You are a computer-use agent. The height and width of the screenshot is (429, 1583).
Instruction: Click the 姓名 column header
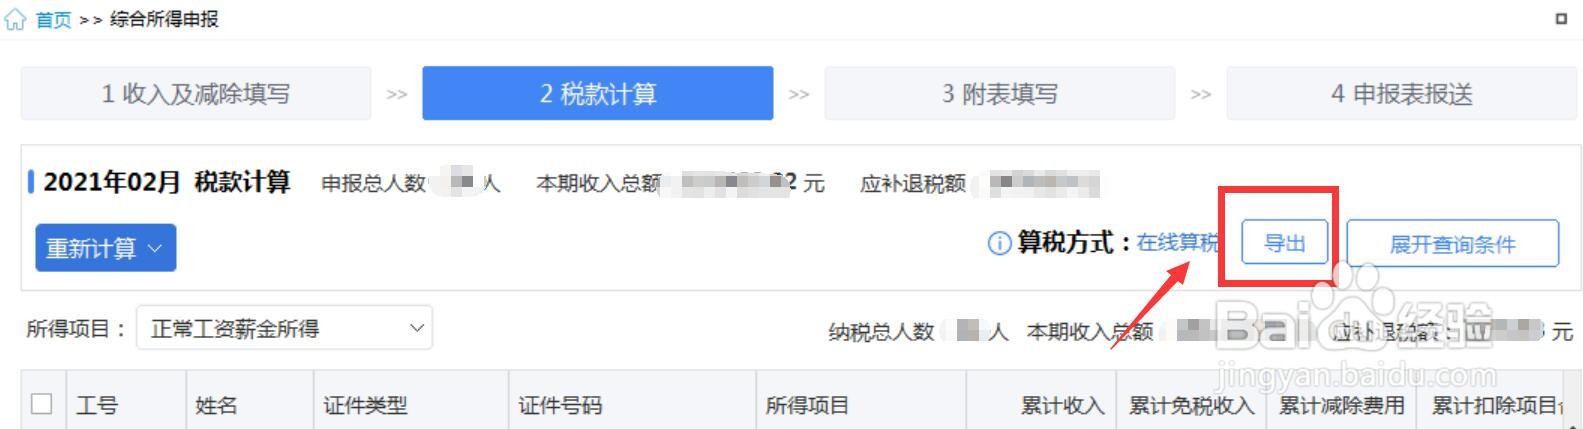tap(216, 405)
